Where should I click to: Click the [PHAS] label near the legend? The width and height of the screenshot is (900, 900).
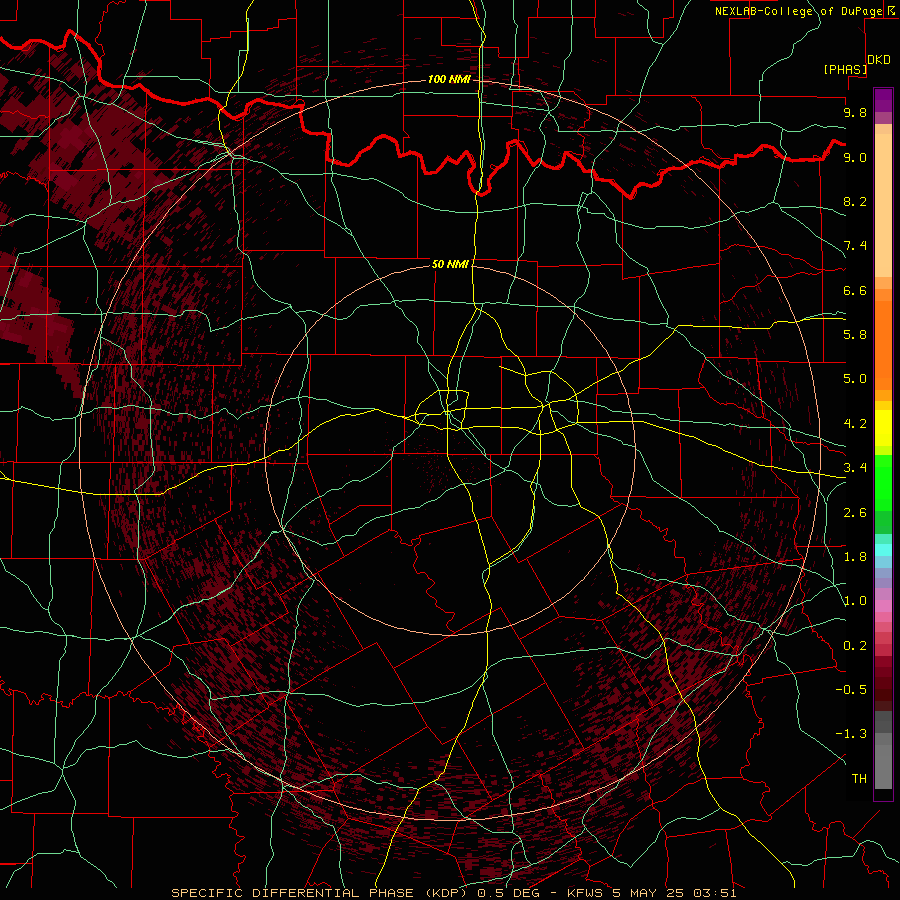coord(845,70)
